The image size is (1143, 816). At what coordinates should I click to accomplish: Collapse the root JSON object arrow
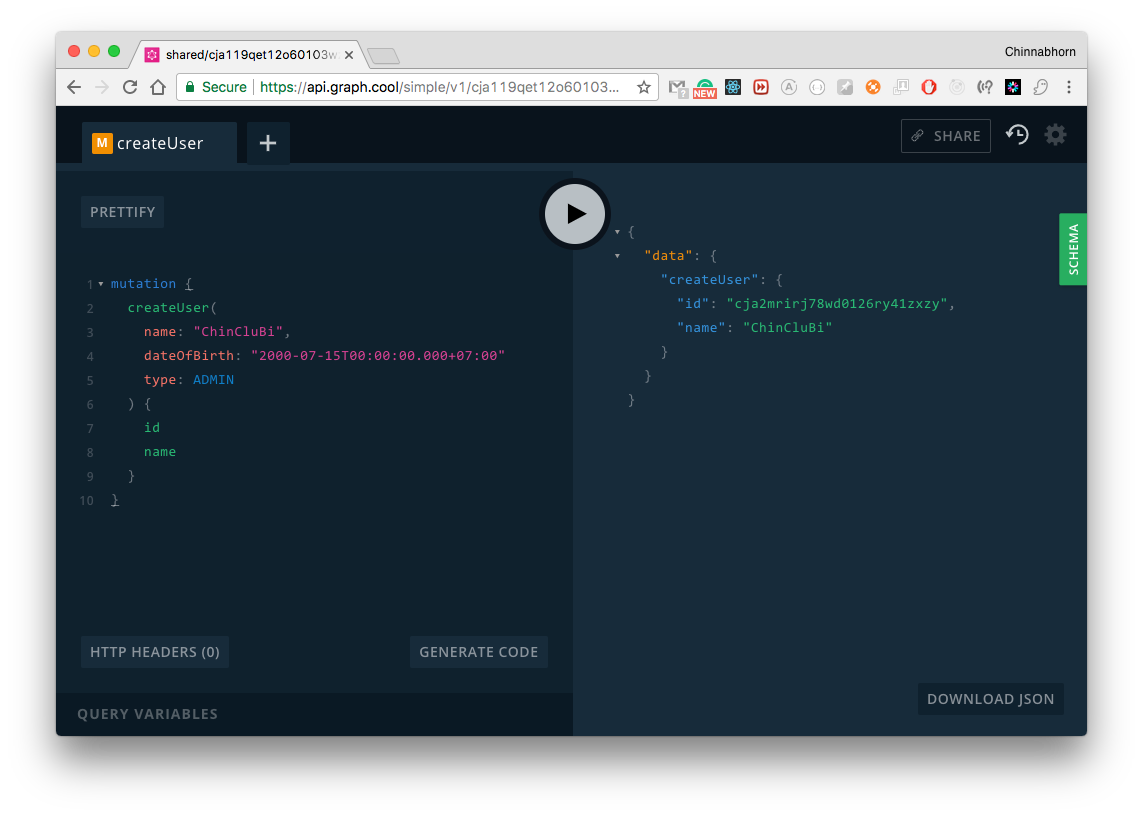coord(617,232)
